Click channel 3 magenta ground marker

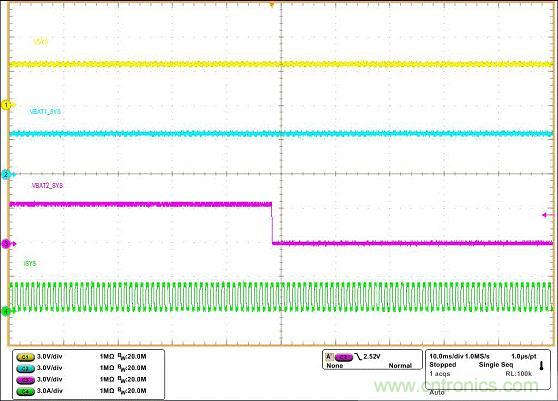6,244
